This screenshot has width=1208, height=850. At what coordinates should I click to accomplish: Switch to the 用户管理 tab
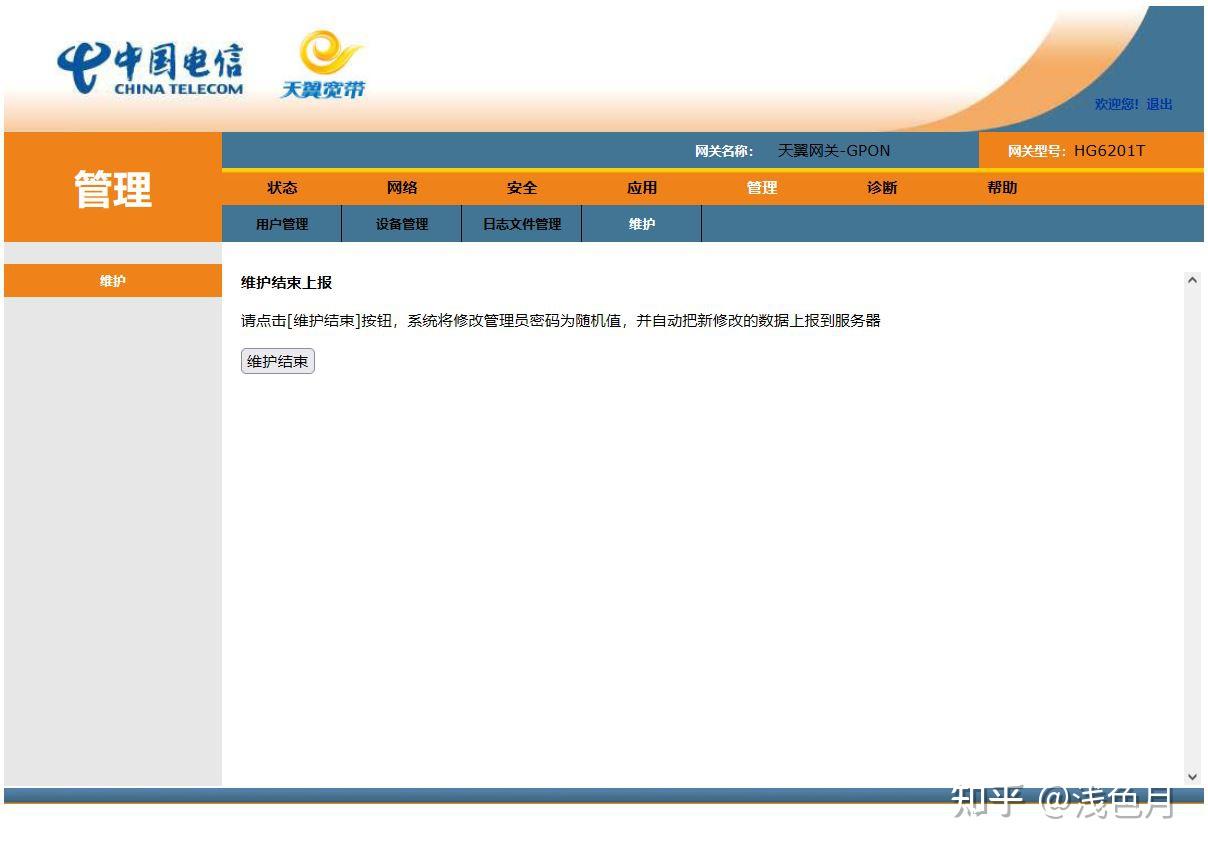point(282,224)
